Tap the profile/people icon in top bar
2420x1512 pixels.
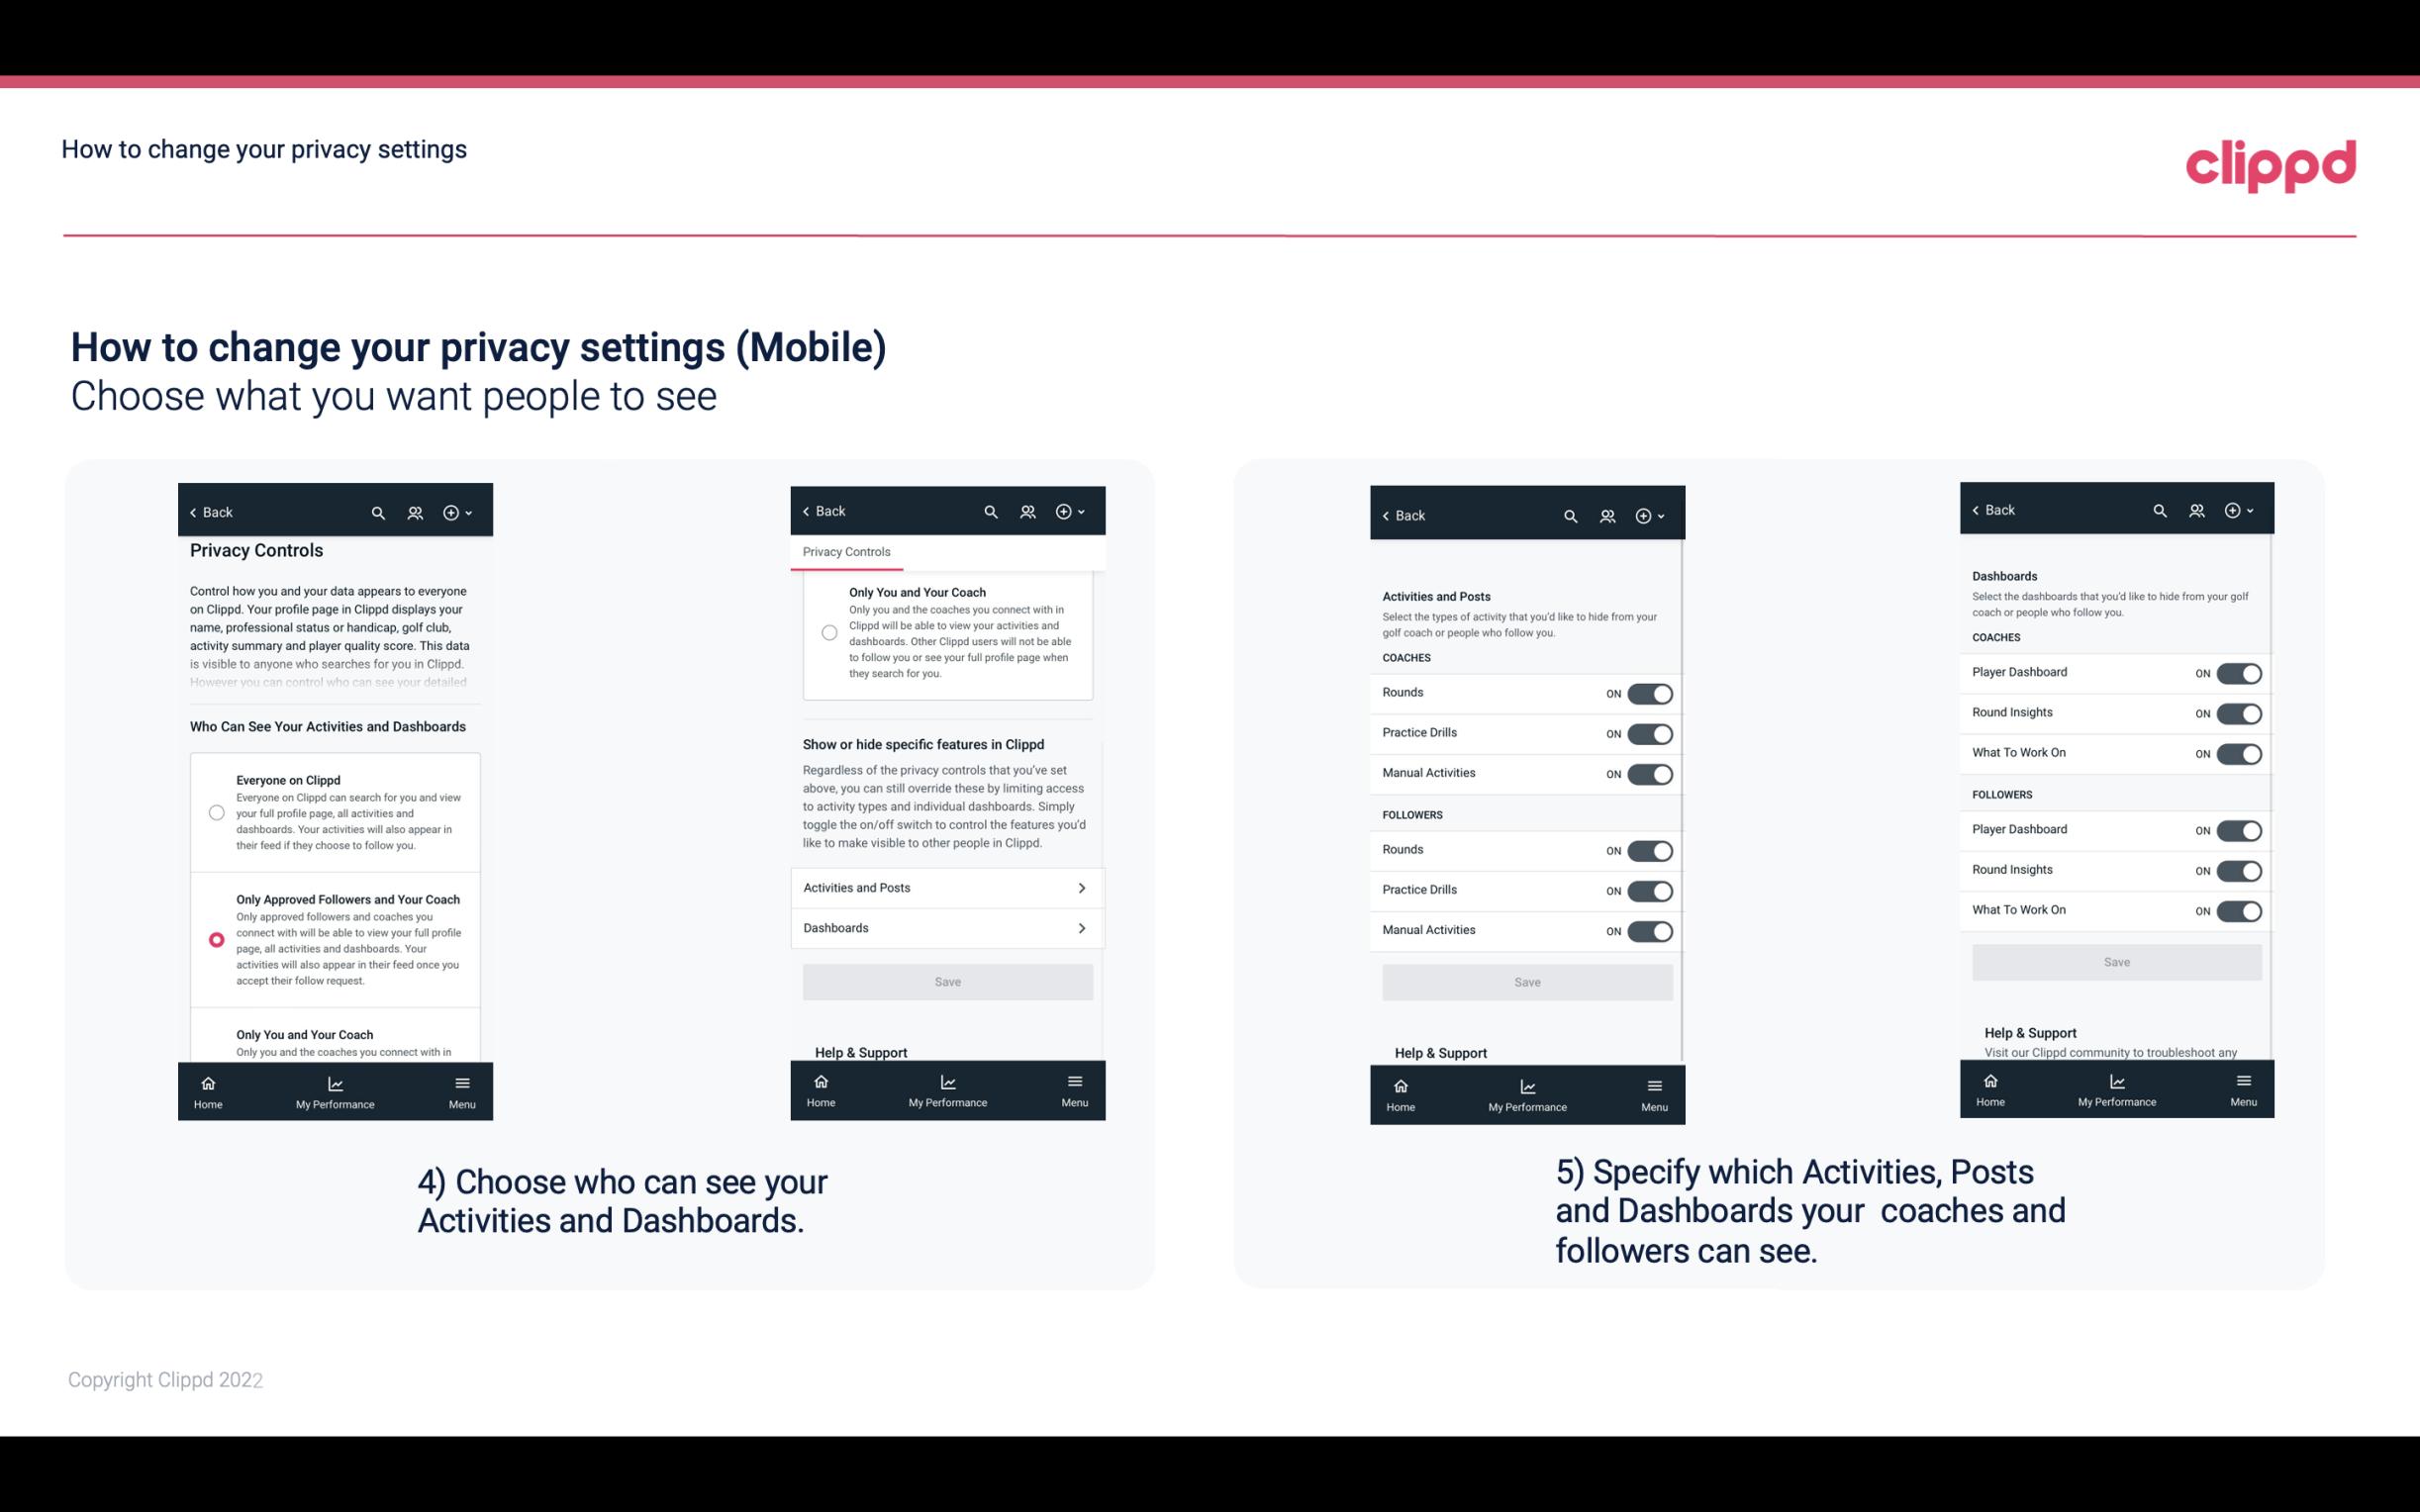point(417,513)
